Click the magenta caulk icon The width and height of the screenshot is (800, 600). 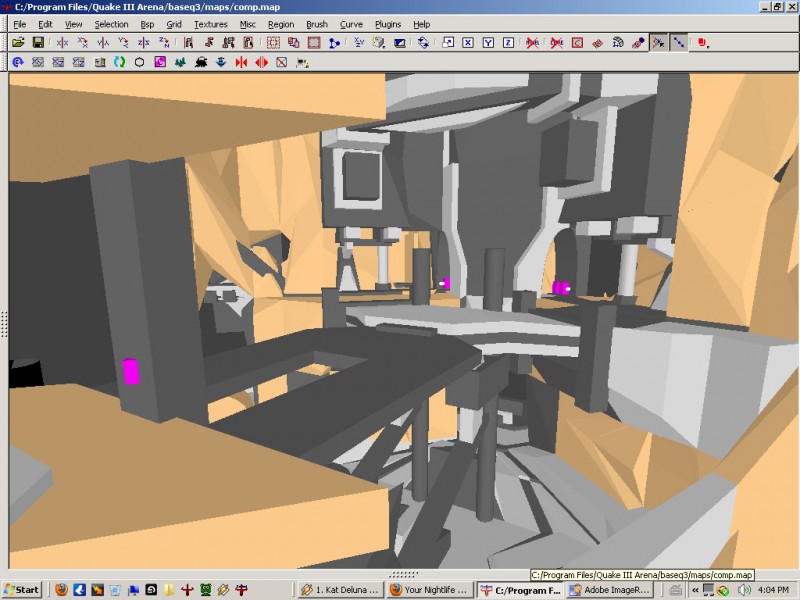(x=160, y=62)
